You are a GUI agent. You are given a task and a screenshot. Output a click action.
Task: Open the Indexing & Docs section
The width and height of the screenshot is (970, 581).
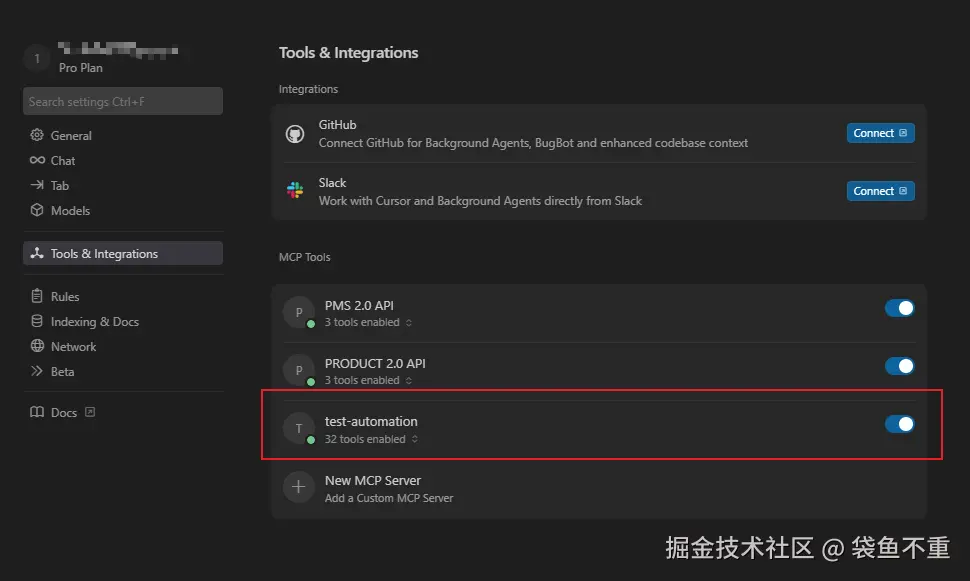94,322
